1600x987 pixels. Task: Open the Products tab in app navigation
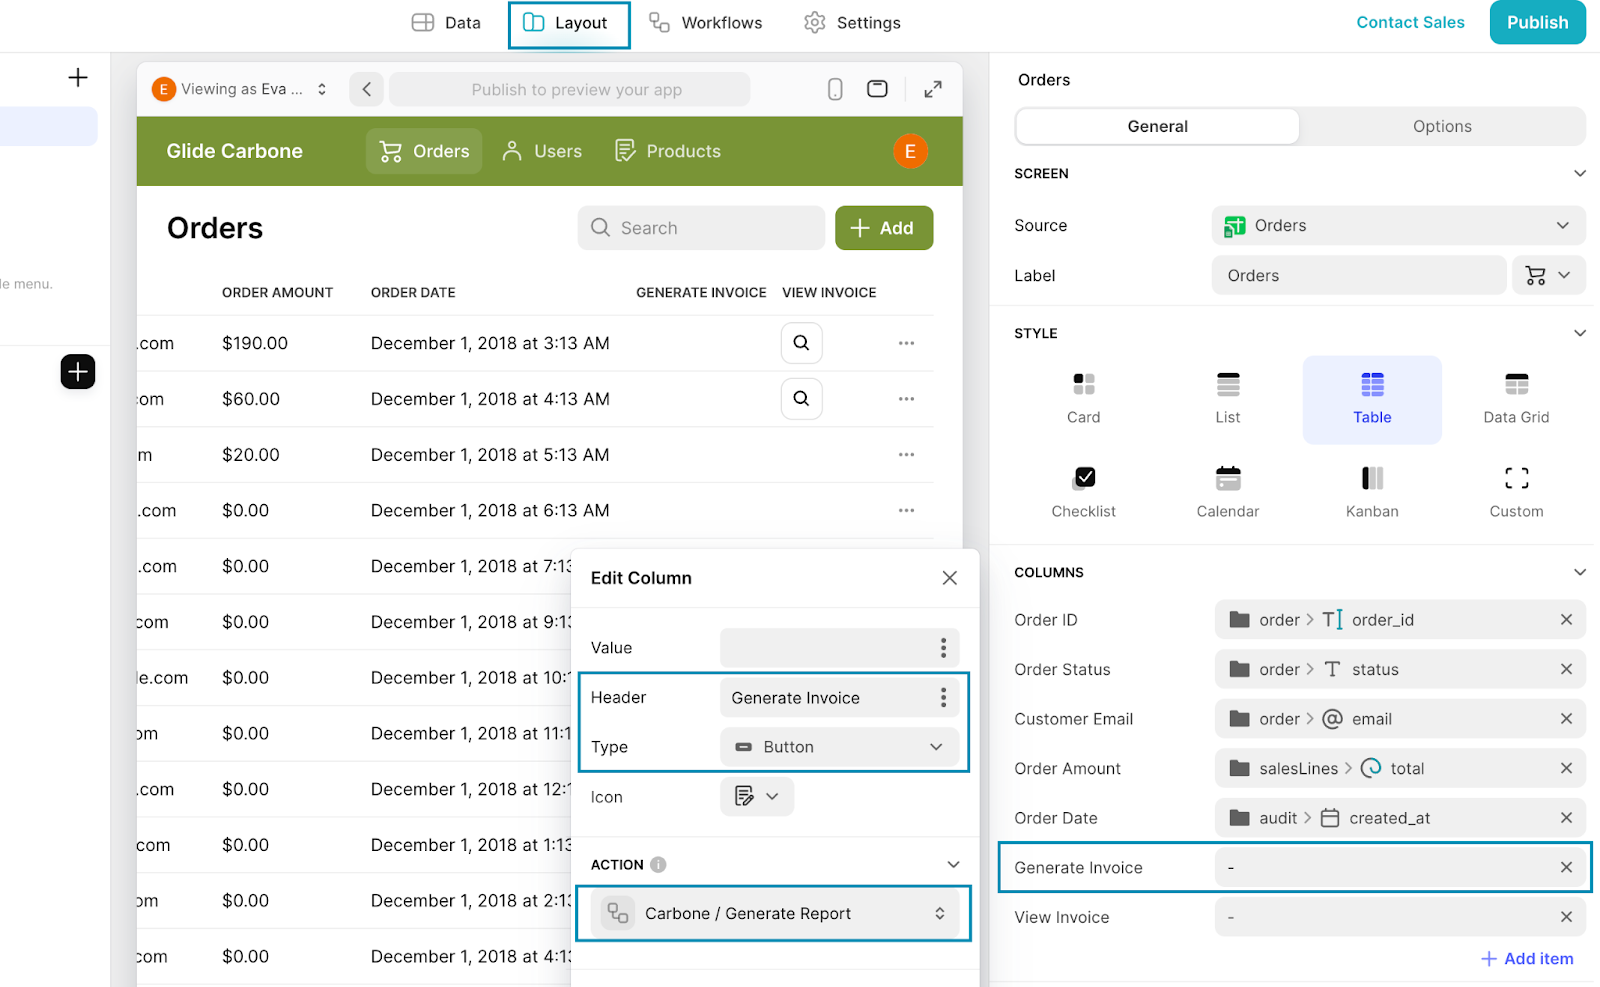coord(667,151)
